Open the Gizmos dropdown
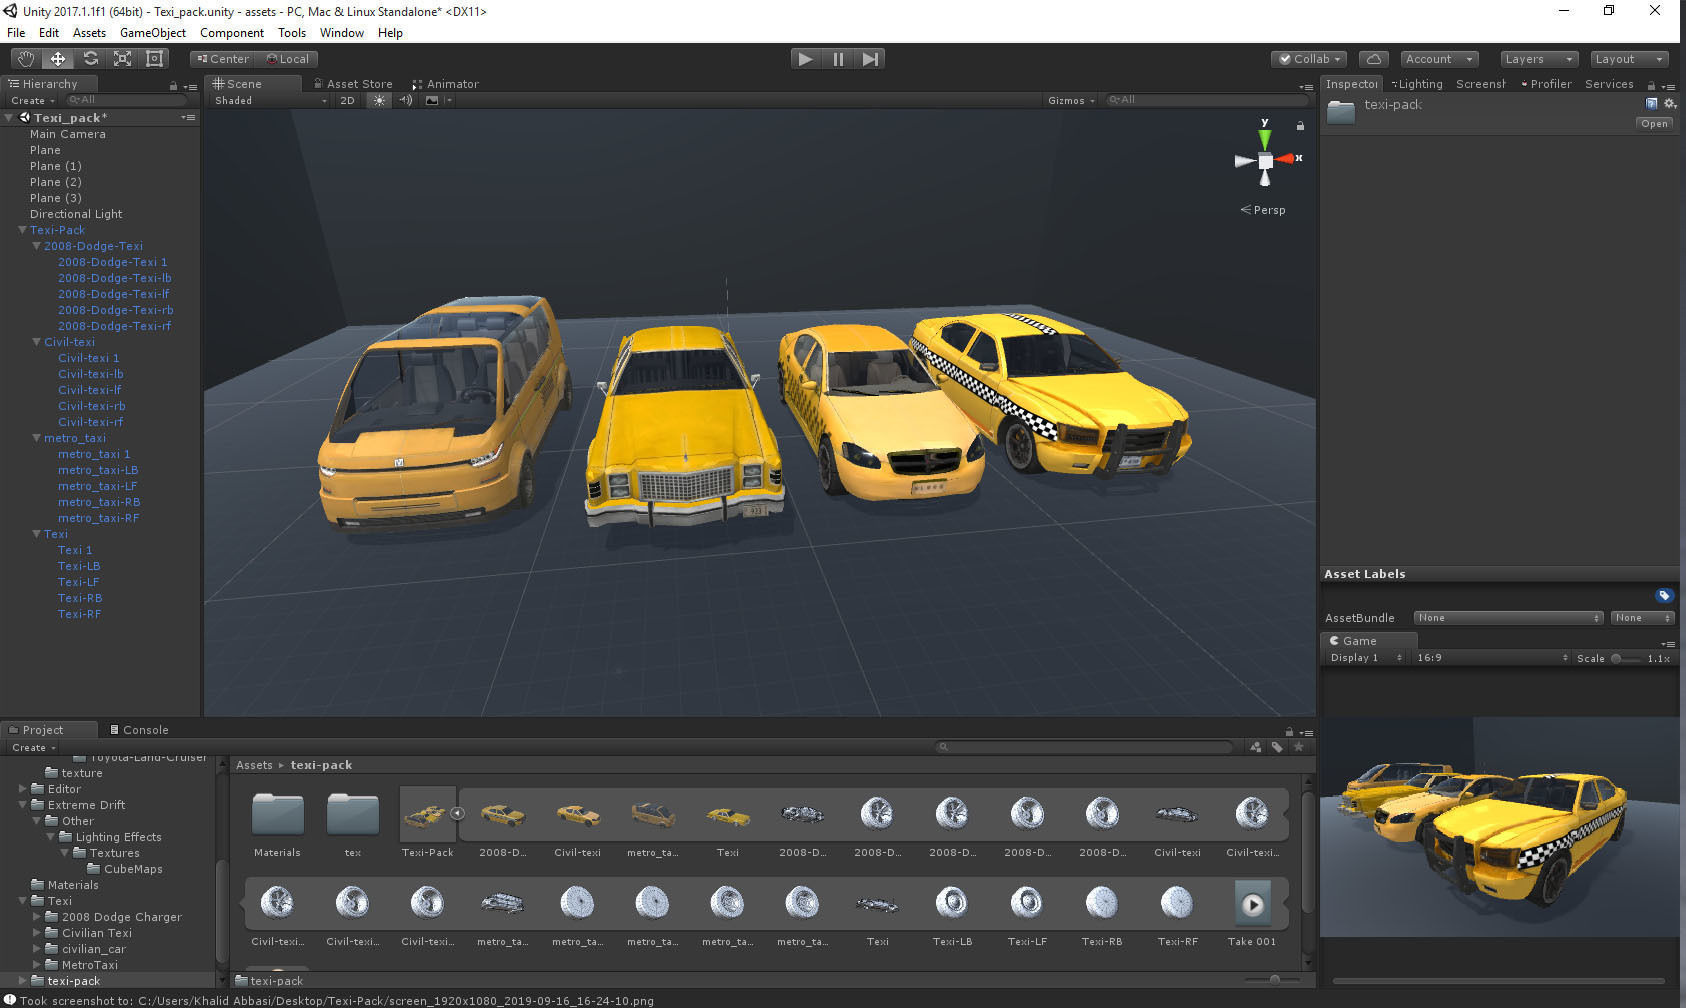Viewport: 1686px width, 1008px height. pos(1071,100)
